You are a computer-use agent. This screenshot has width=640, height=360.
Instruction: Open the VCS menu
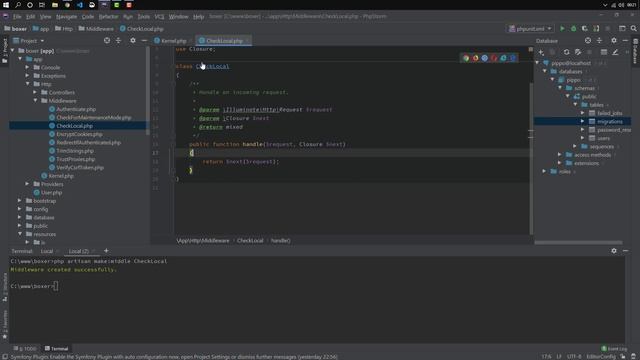[x=159, y=17]
